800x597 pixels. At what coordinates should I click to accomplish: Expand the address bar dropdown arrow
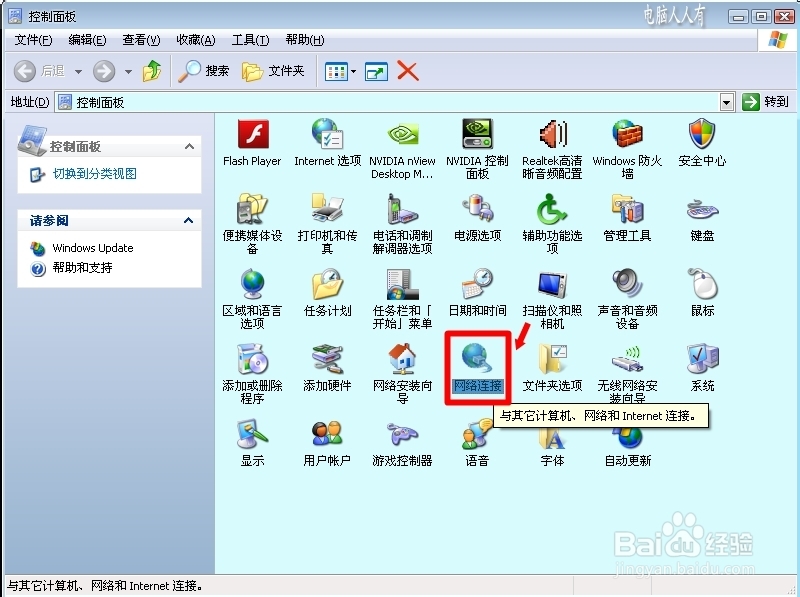point(727,103)
